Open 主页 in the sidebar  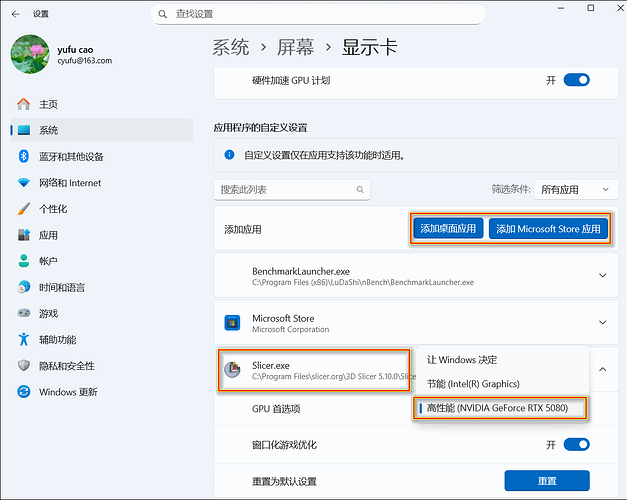[102, 104]
